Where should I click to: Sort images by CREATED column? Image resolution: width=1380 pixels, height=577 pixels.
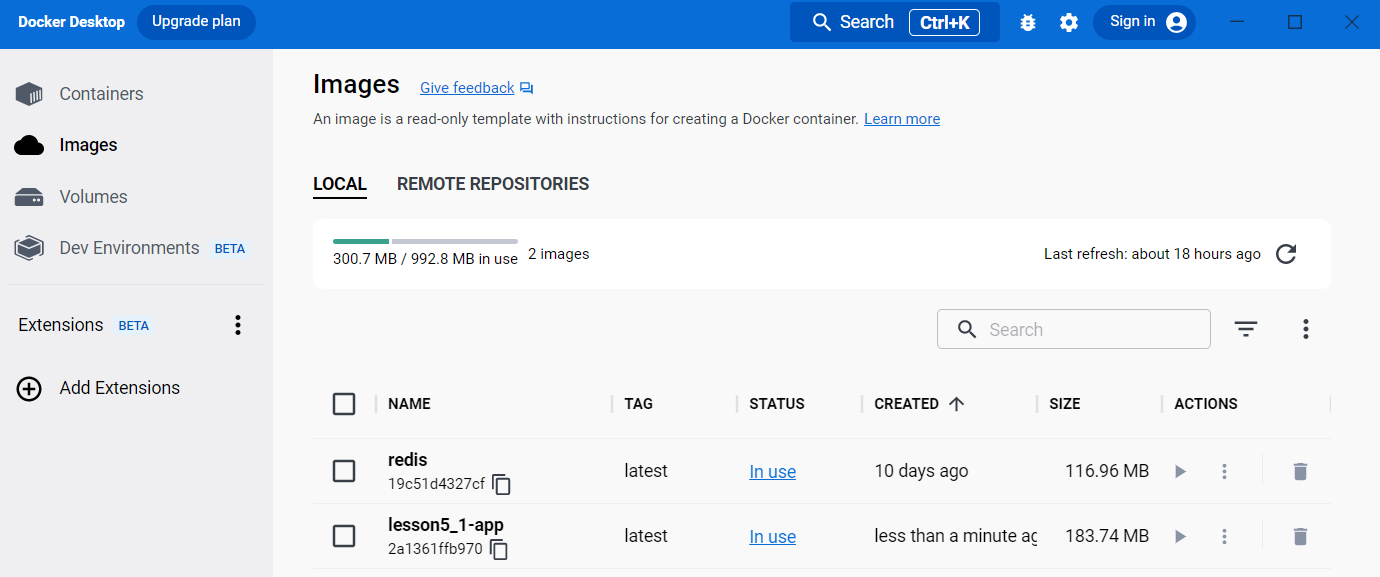click(906, 404)
